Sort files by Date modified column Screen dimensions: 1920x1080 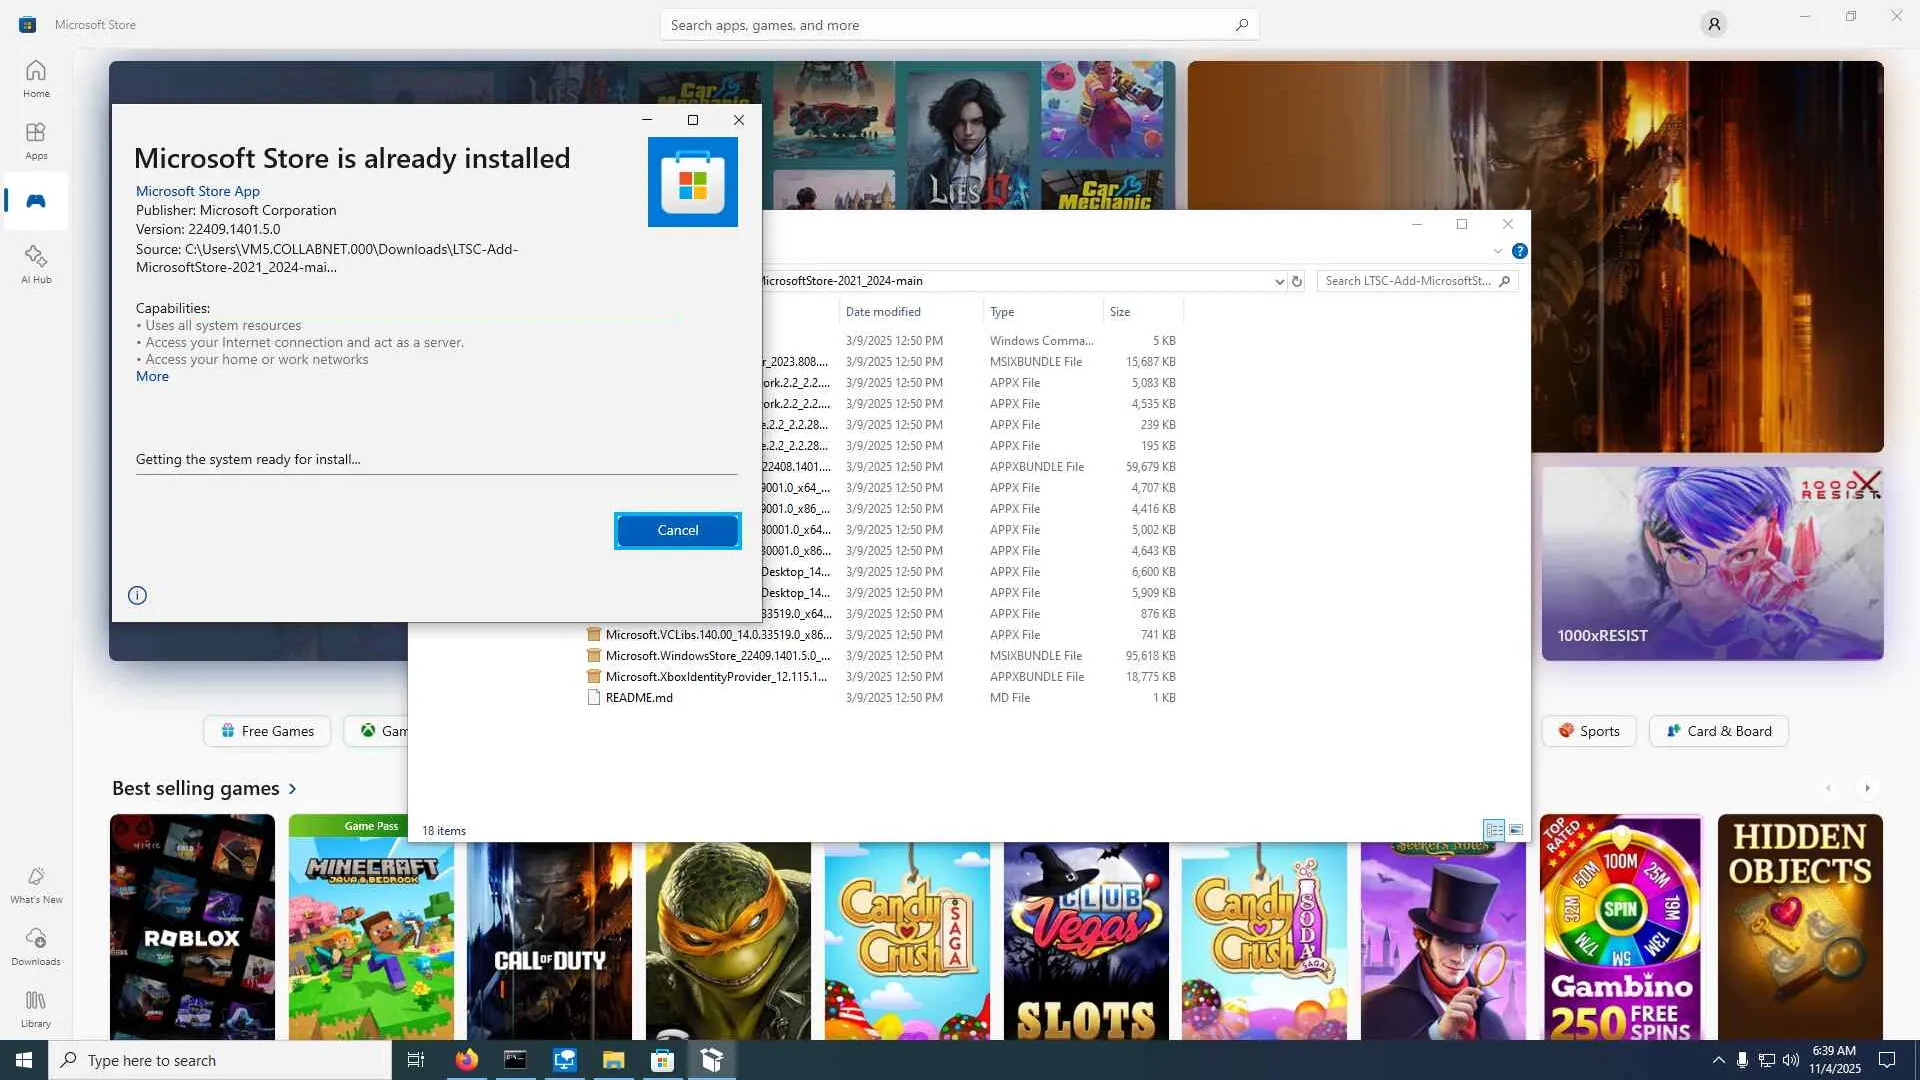[x=883, y=312]
